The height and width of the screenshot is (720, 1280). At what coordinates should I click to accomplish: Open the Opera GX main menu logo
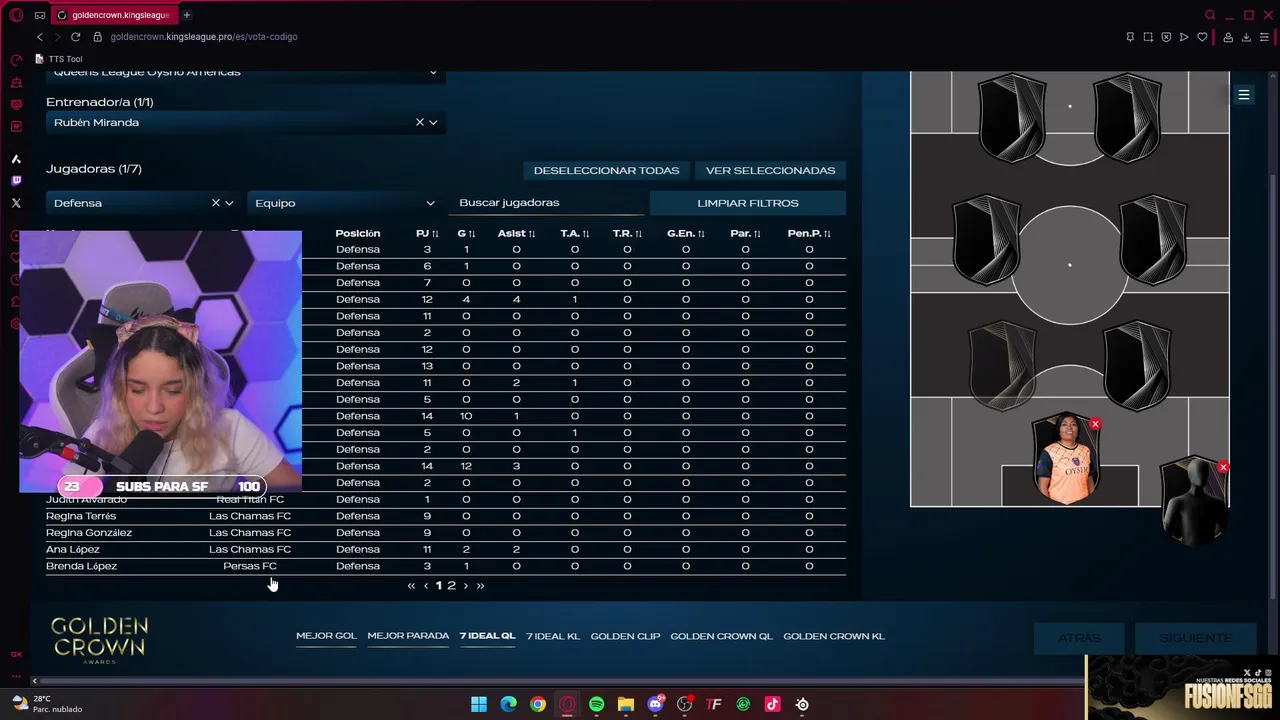coord(16,15)
